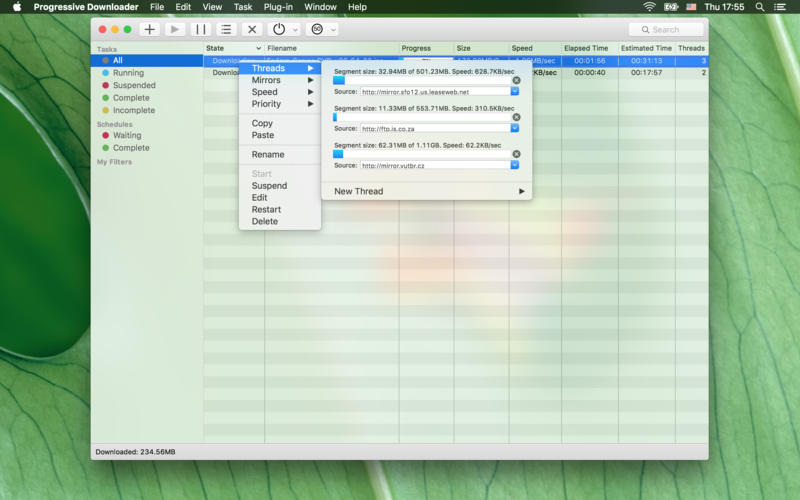Click the pause download toolbar icon

pos(201,30)
